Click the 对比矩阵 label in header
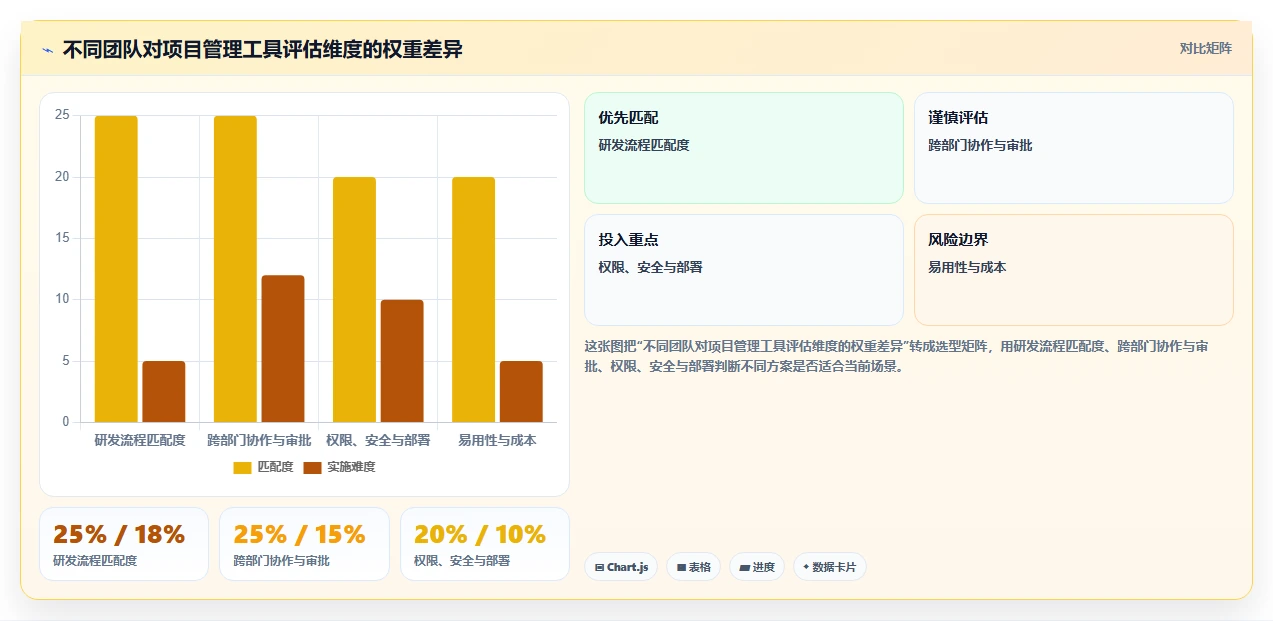 pos(1205,48)
